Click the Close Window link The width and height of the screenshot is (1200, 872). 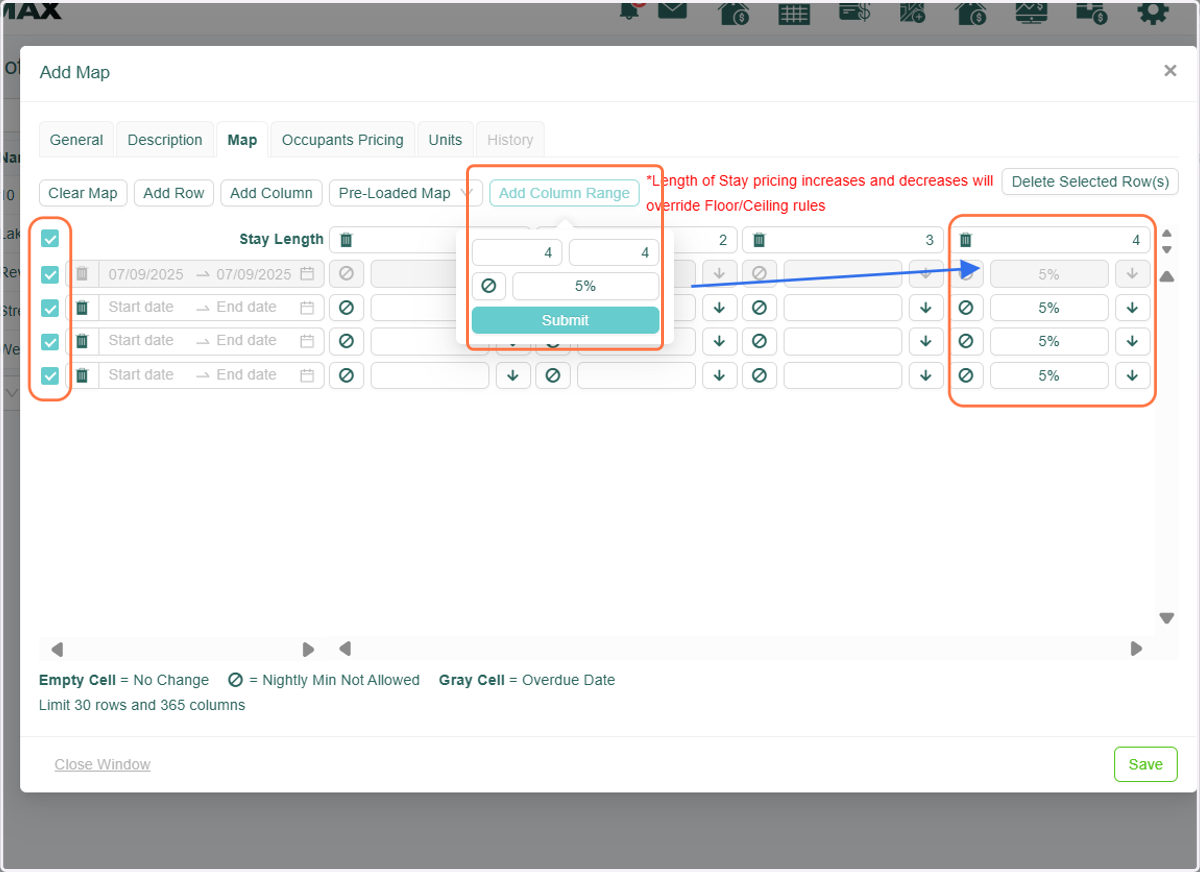102,764
